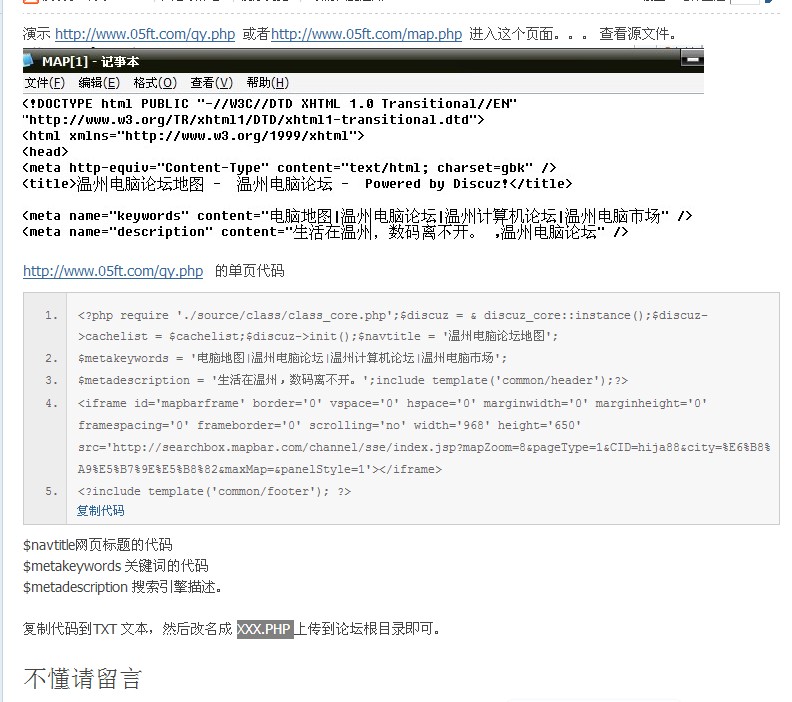Click the <title> line in Notepad
The width and height of the screenshot is (792, 702).
click(x=298, y=183)
